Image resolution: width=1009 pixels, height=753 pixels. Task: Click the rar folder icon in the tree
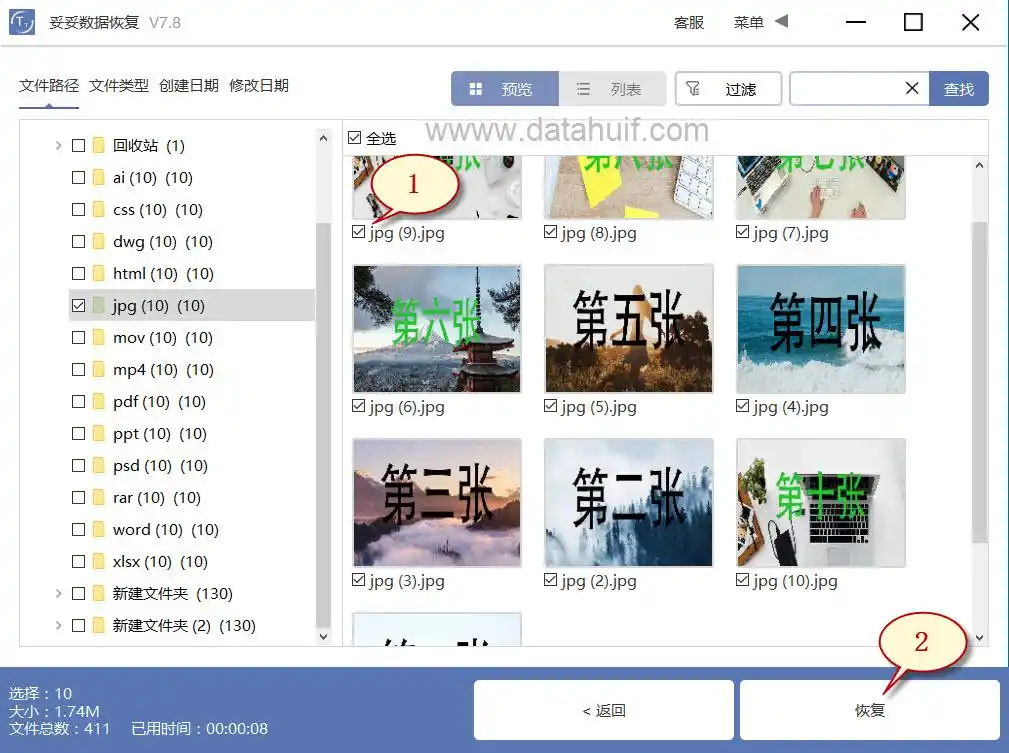[x=100, y=497]
